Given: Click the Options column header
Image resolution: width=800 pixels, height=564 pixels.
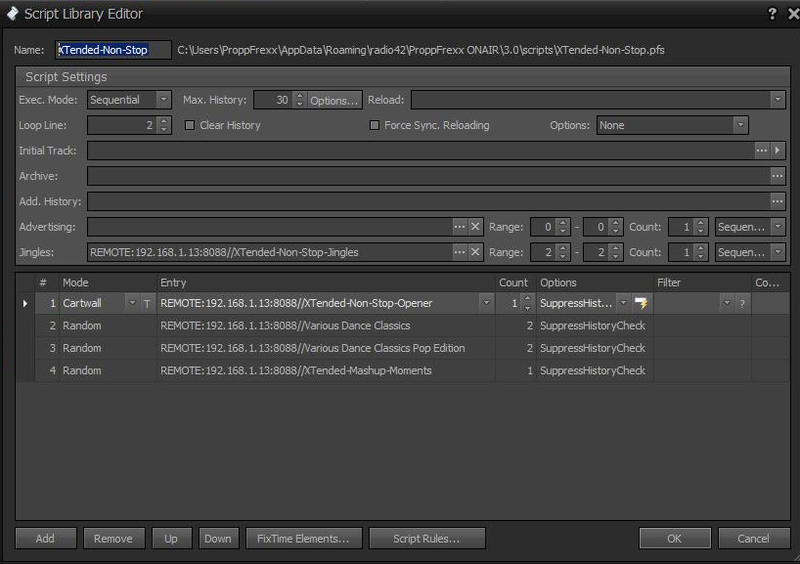Looking at the screenshot, I should (x=594, y=283).
